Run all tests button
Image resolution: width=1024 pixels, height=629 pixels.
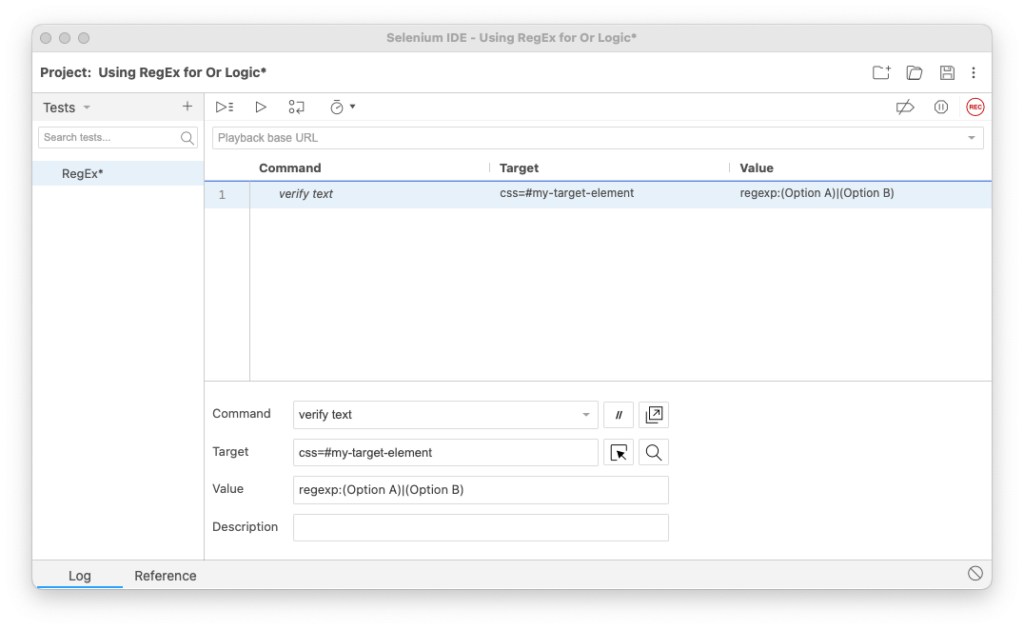point(225,107)
